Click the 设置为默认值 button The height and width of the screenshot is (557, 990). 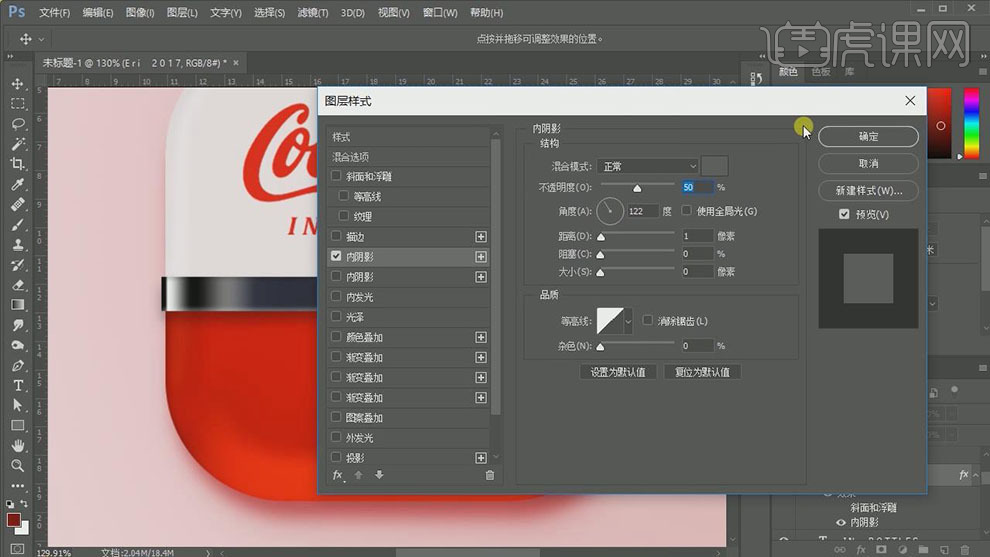point(617,372)
